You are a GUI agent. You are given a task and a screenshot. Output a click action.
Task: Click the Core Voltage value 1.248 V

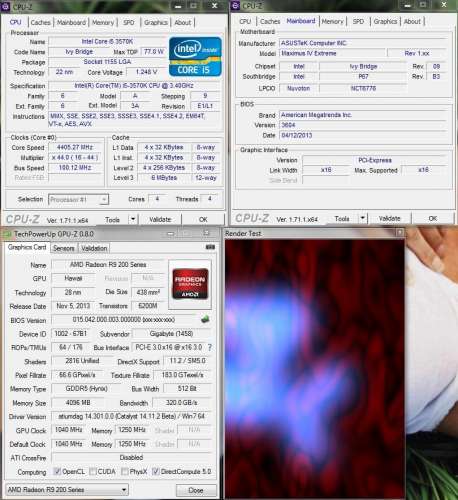[x=146, y=72]
